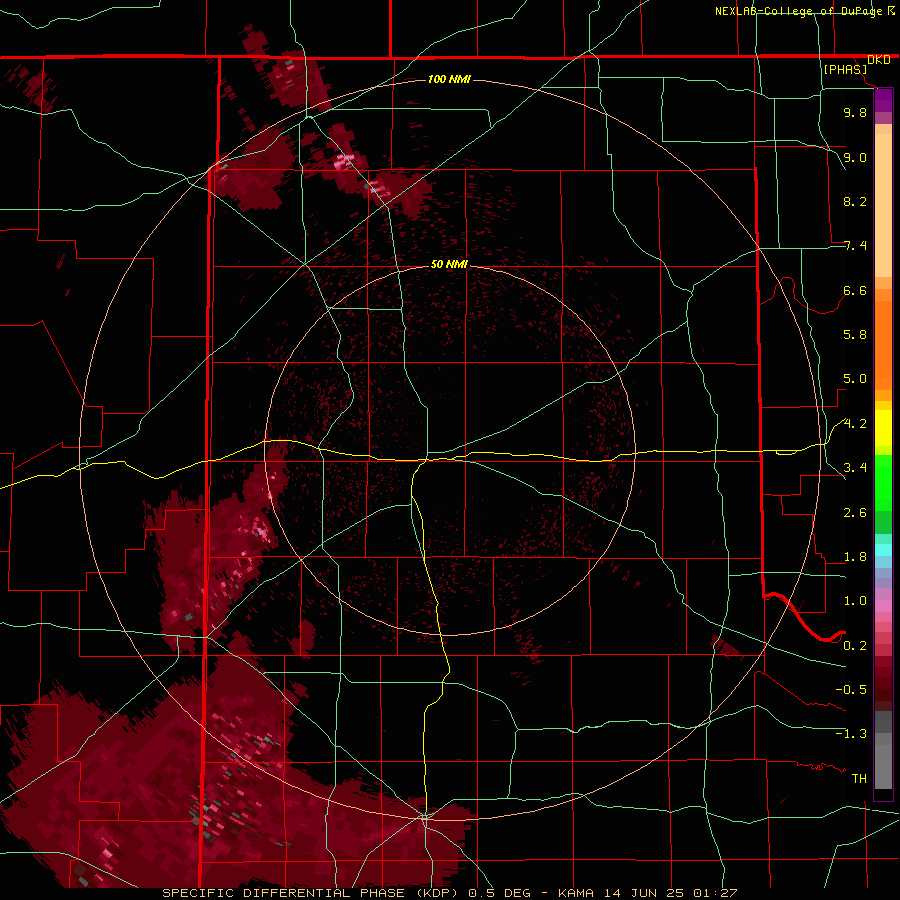Pick the pink band near 1.0
The image size is (900, 900).
point(883,606)
